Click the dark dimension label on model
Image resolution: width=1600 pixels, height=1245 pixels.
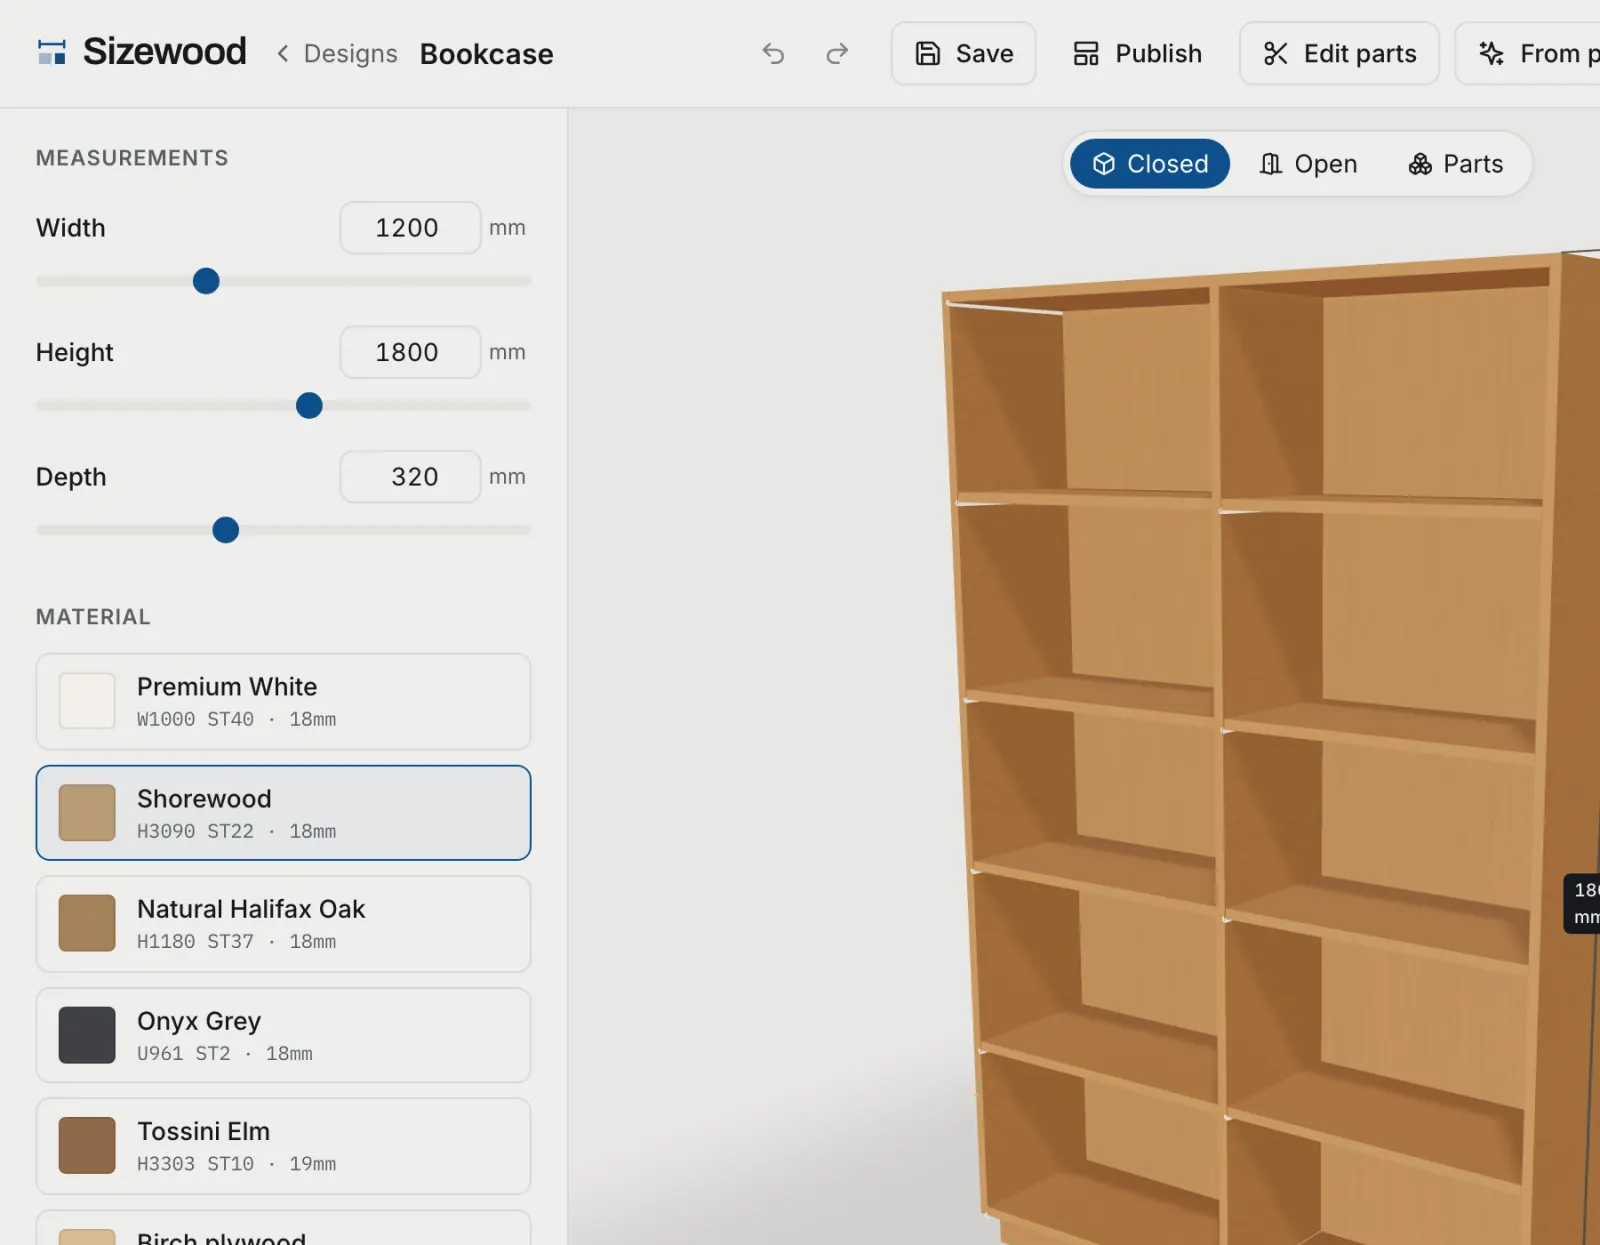point(1582,903)
